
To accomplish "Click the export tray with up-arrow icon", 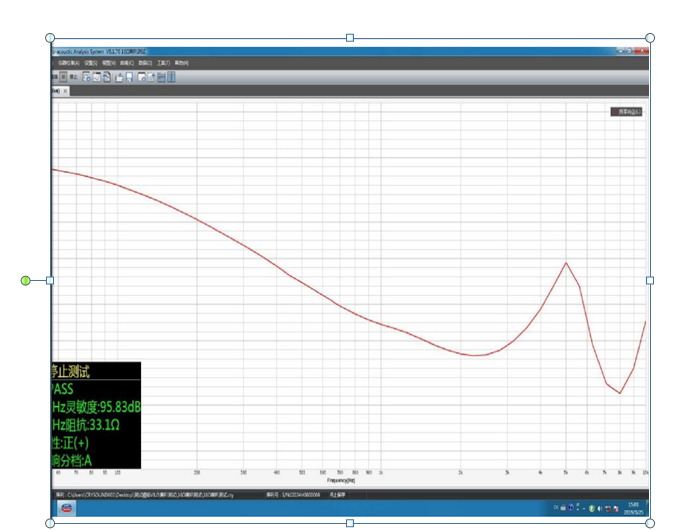I will 119,77.
